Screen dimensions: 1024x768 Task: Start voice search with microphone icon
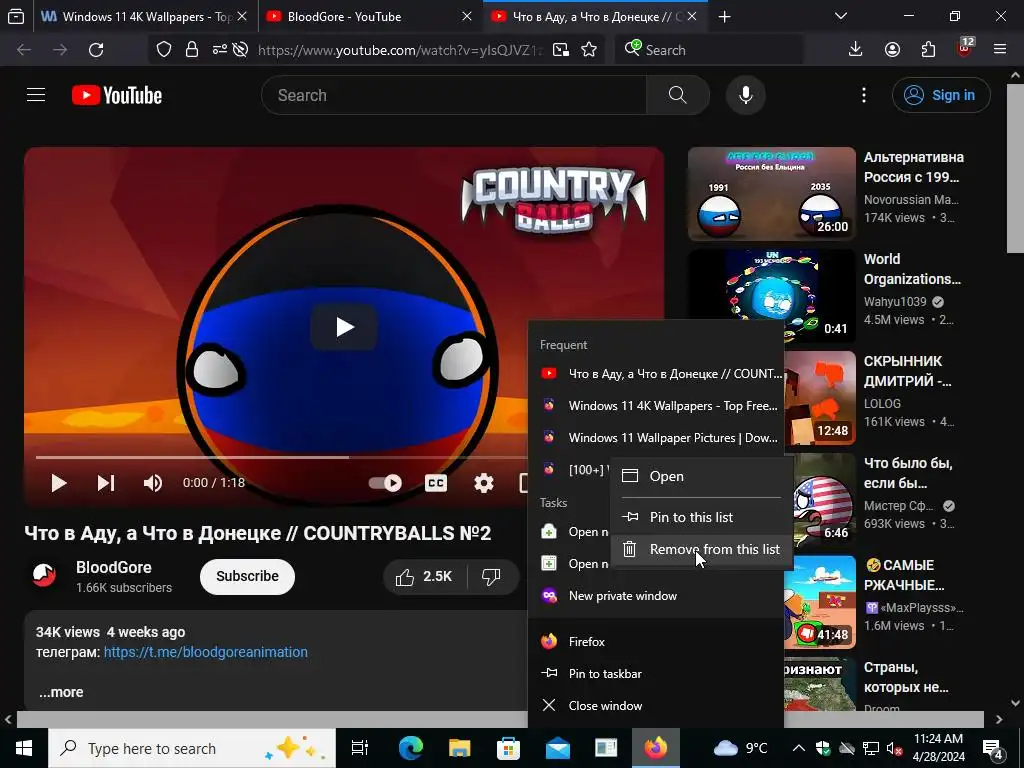pos(745,95)
